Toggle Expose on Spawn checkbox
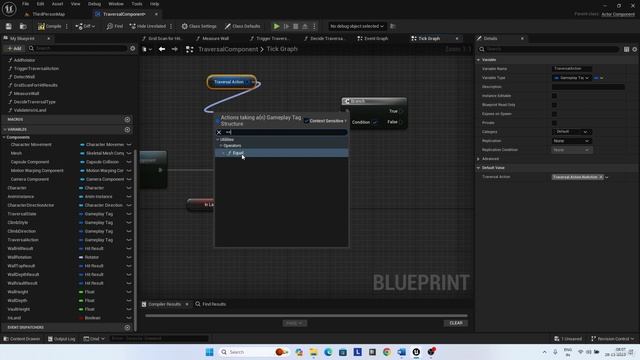Screen dimensions: 640x360 [554, 113]
